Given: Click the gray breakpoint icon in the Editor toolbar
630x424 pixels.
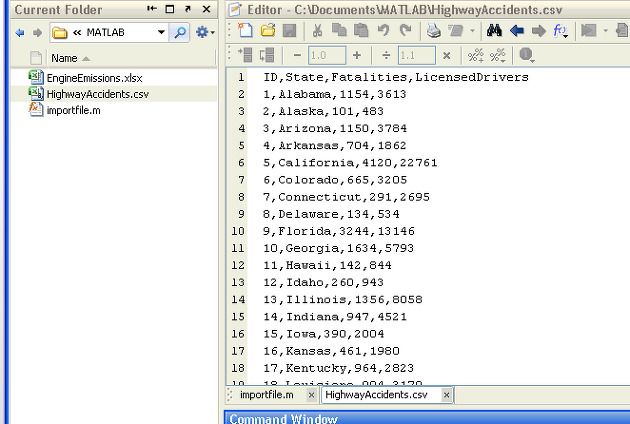Looking at the screenshot, I should click(589, 31).
